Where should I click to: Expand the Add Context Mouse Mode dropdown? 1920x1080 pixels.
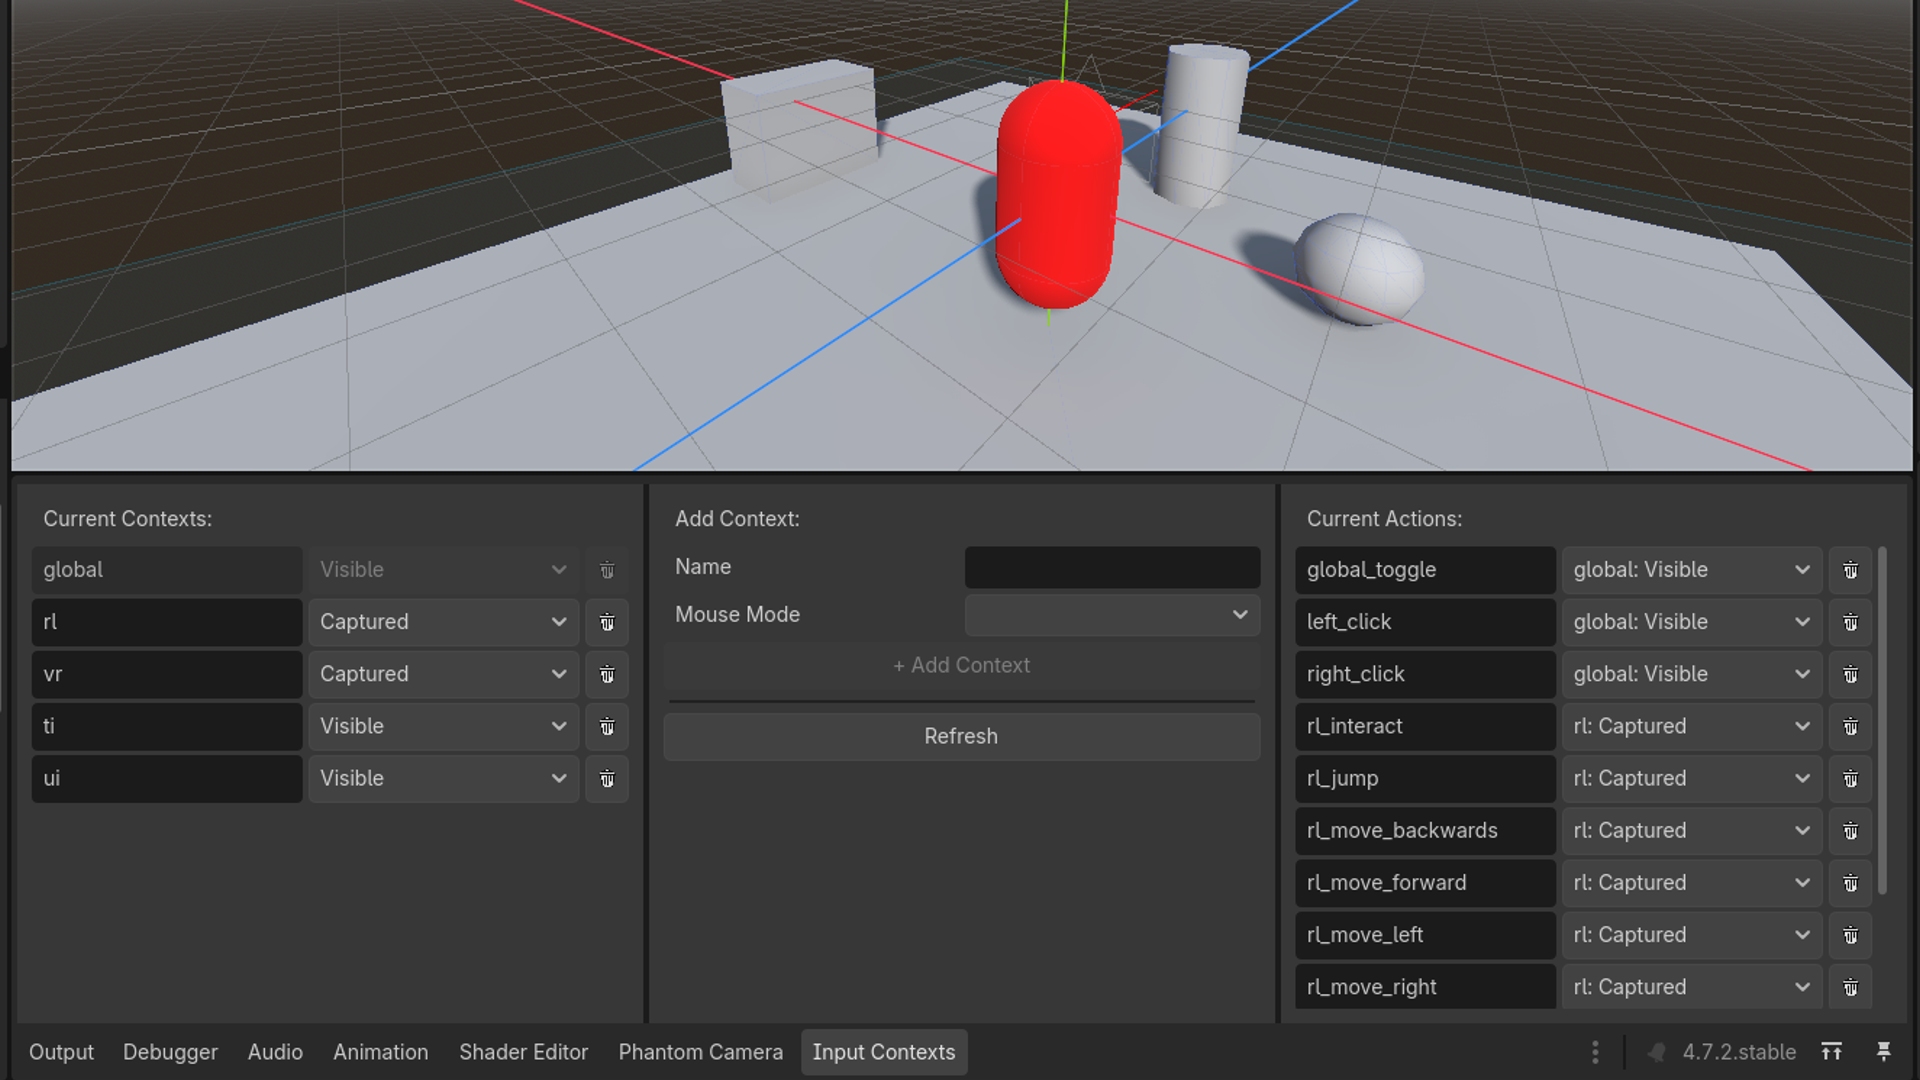coord(1112,615)
